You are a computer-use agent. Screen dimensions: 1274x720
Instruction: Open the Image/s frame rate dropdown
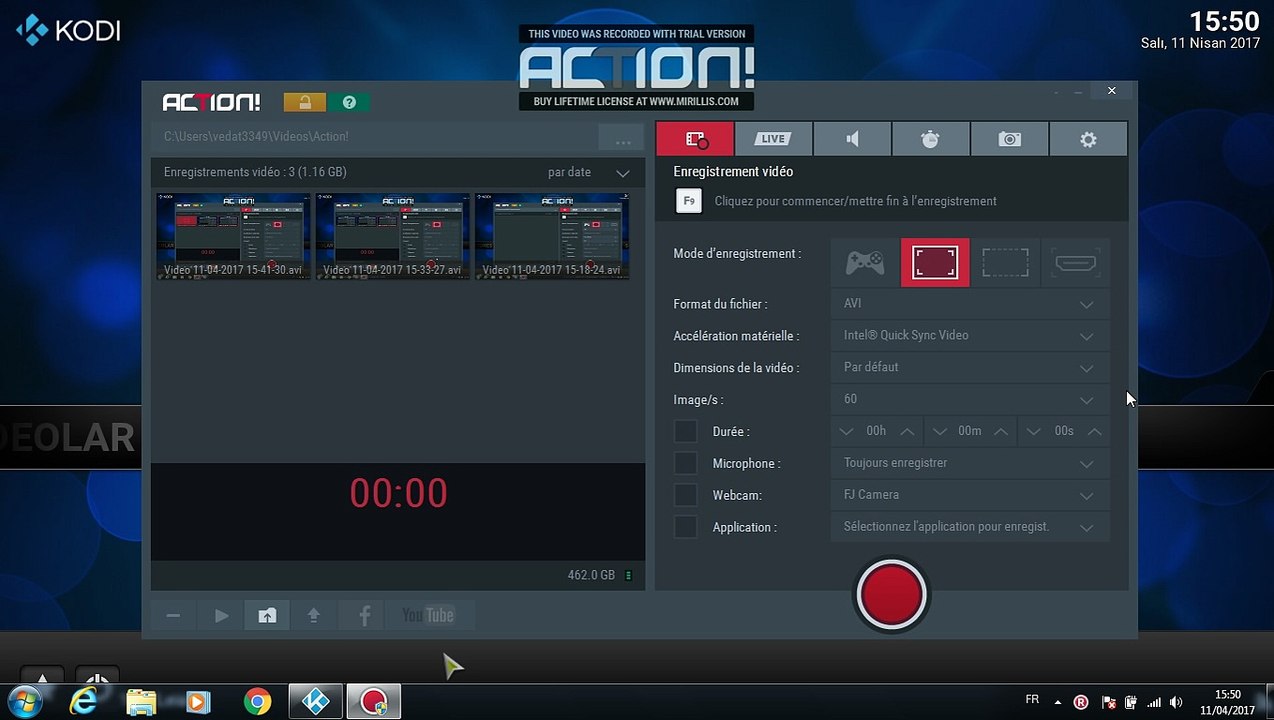(970, 400)
